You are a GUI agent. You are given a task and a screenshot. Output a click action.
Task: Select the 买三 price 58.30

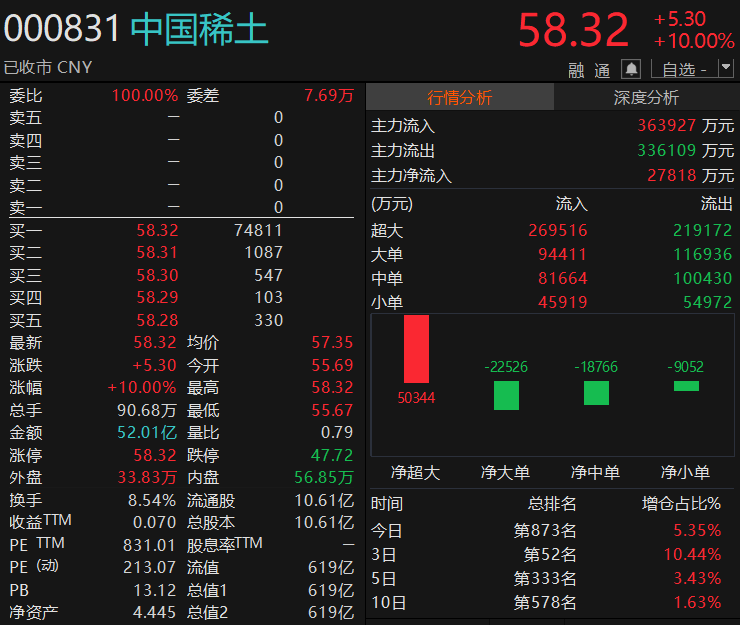(157, 275)
